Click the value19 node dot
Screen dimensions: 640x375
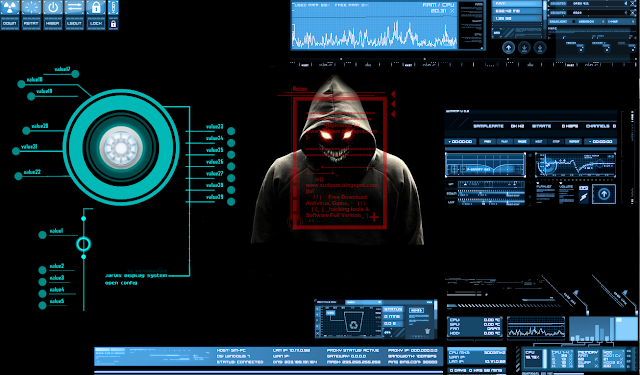31,96
